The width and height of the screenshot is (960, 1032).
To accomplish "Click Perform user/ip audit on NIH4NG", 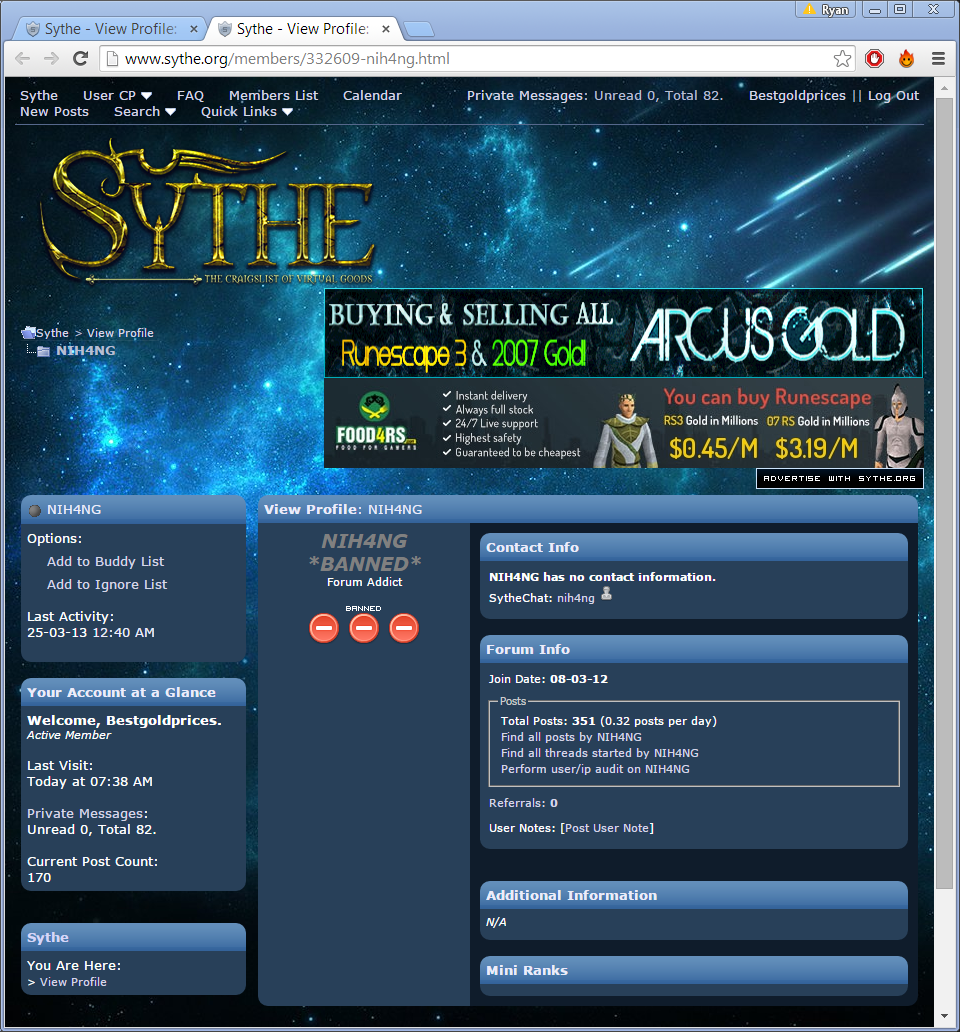I will coord(595,769).
